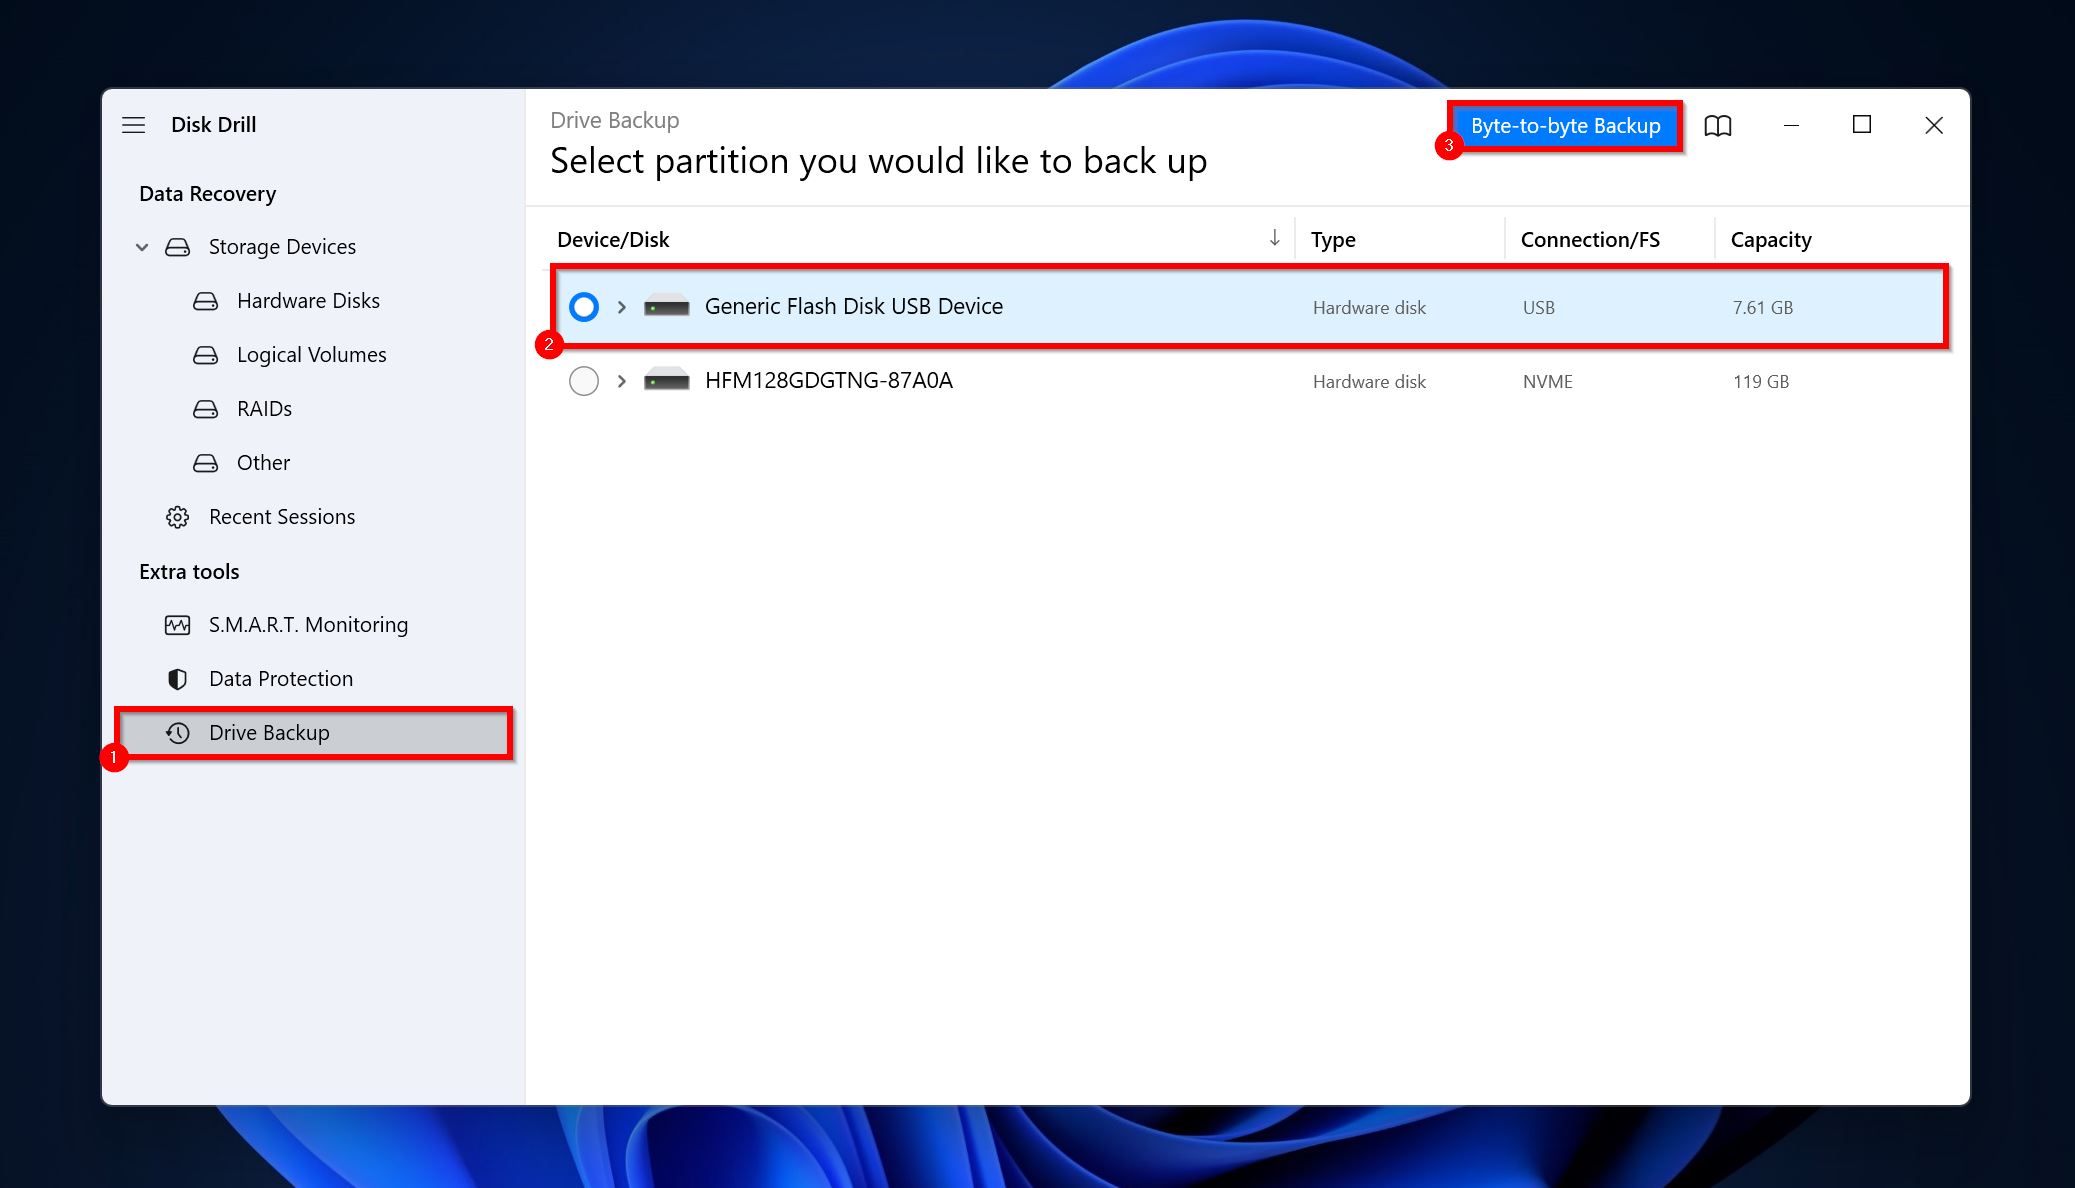The width and height of the screenshot is (2075, 1188).
Task: Click the S.M.A.R.T. Monitoring icon
Action: tap(177, 624)
